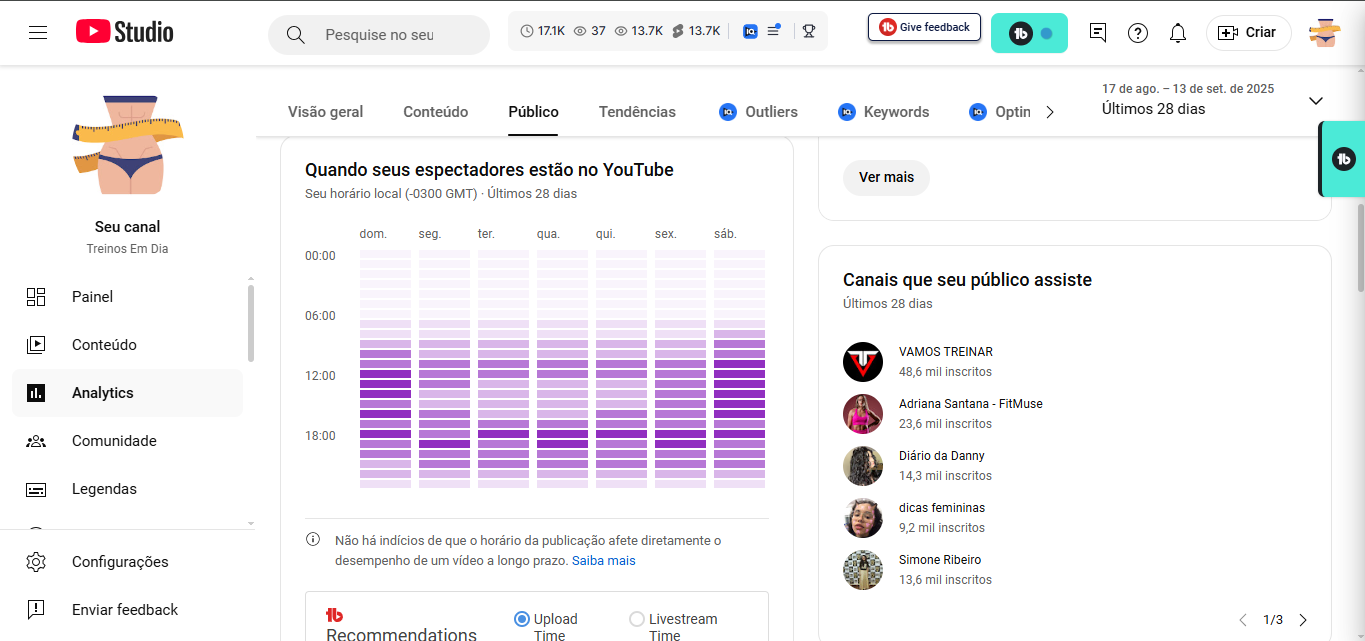Click the channel avatar in top right

pyautogui.click(x=1325, y=33)
